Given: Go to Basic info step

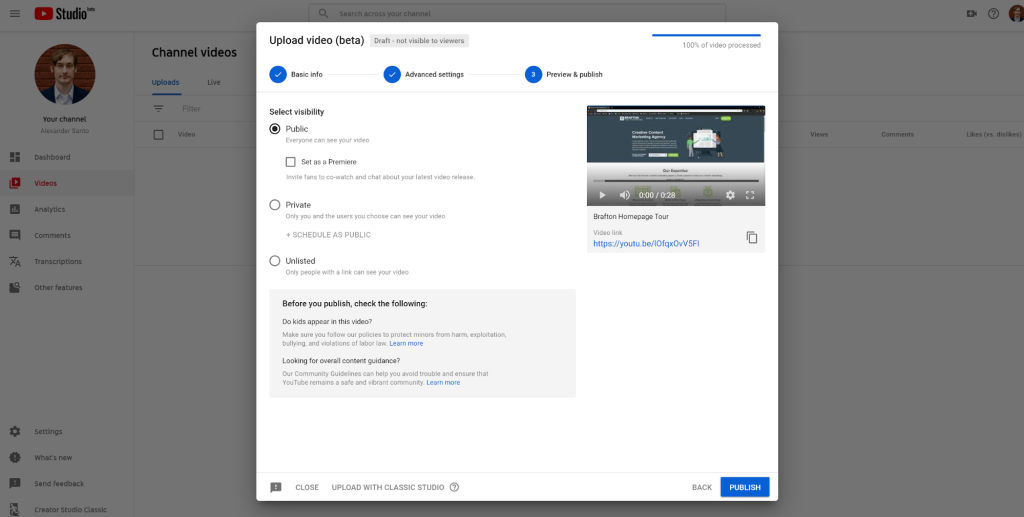Looking at the screenshot, I should pyautogui.click(x=278, y=74).
